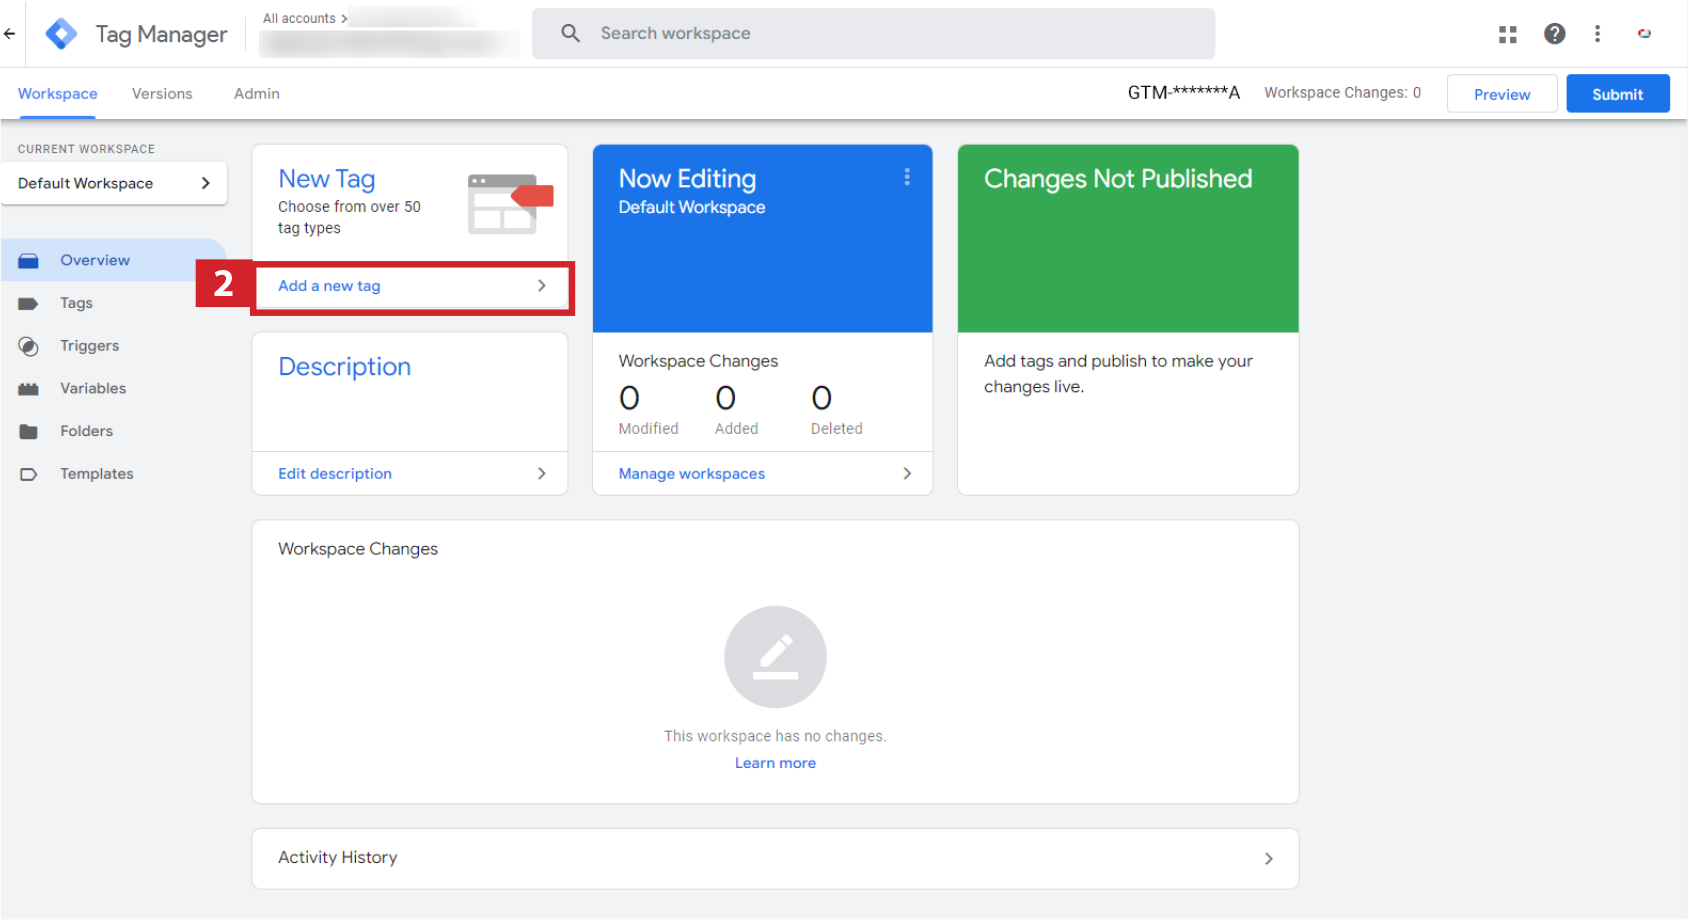Image resolution: width=1689 pixels, height=920 pixels.
Task: Switch to the Admin tab
Action: tap(257, 94)
